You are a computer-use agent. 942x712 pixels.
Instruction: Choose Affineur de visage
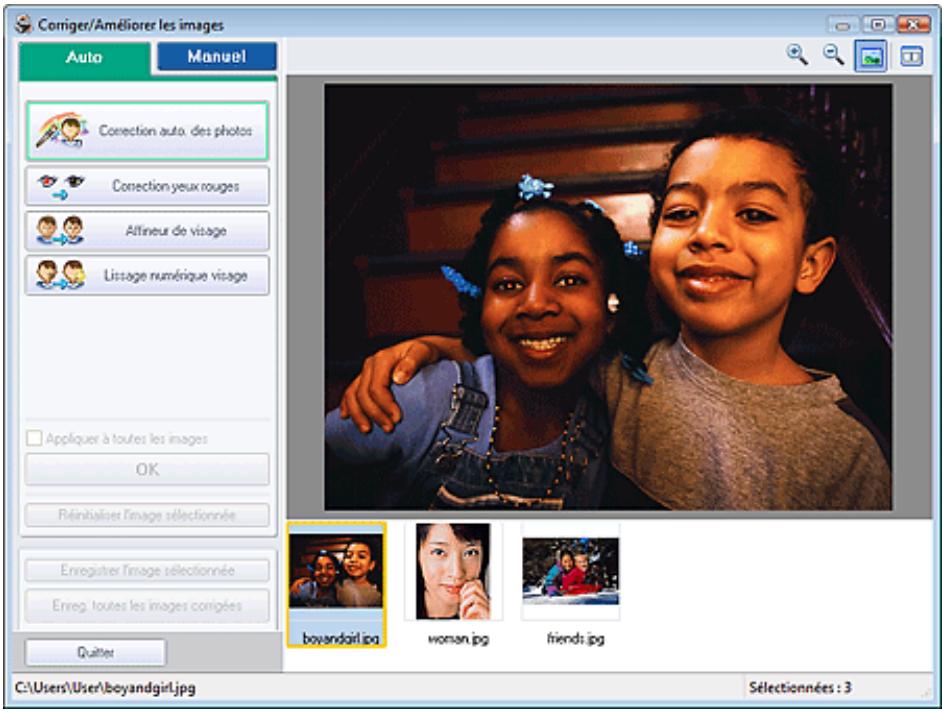[147, 231]
